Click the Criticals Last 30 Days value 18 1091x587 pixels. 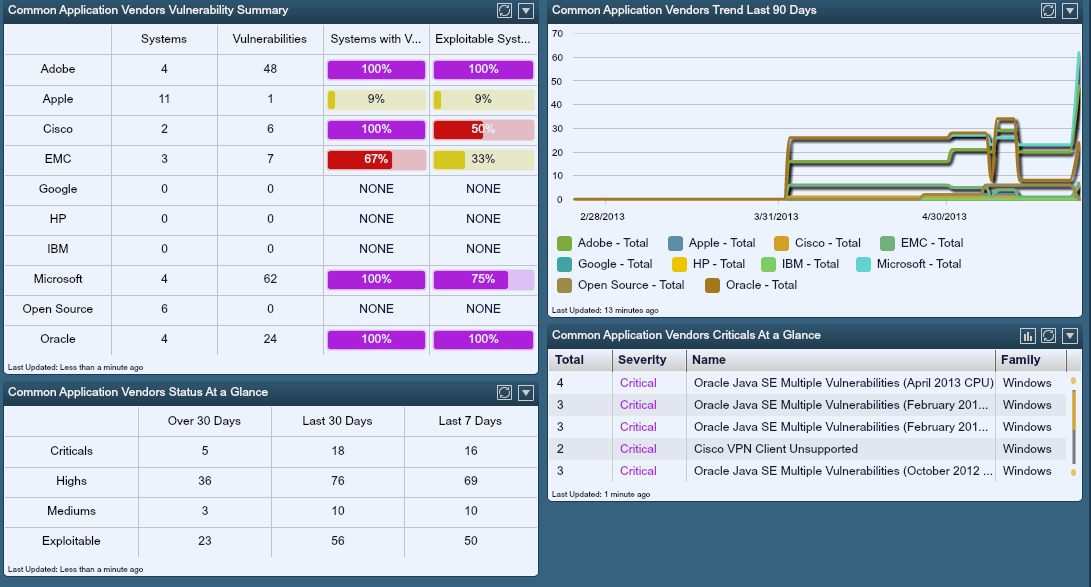click(338, 451)
